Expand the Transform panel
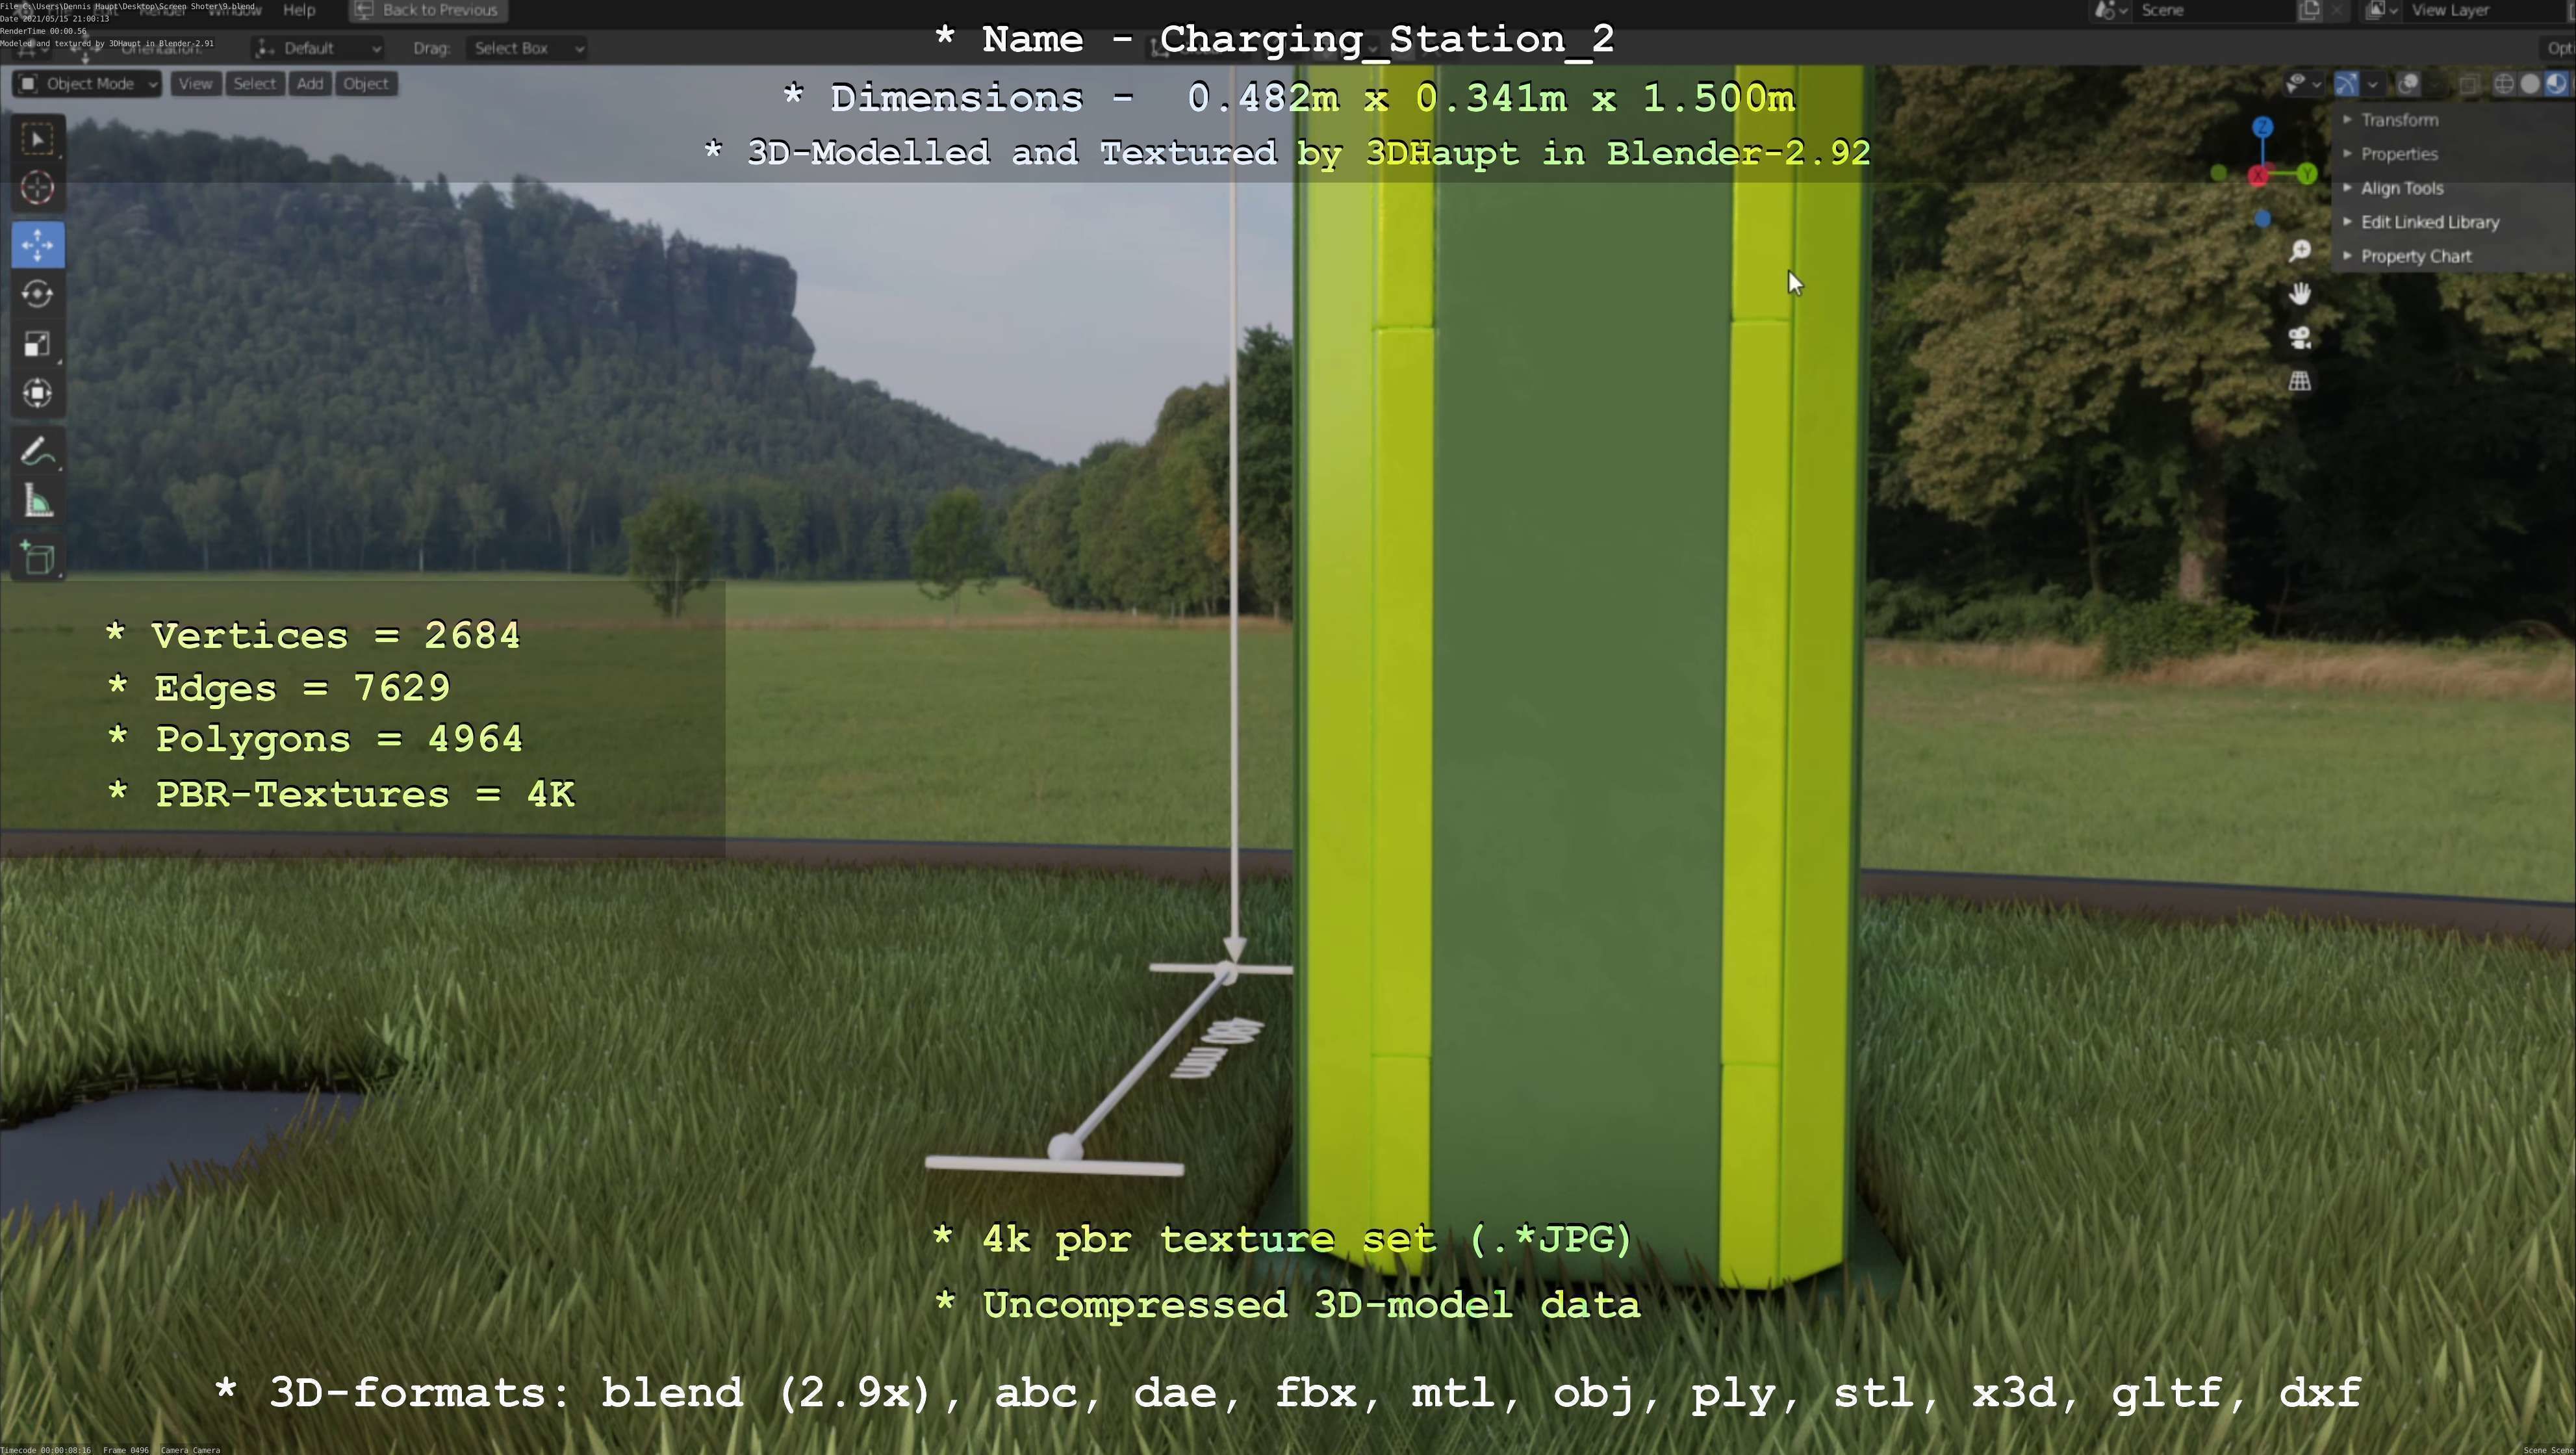2576x1455 pixels. [x=2399, y=120]
